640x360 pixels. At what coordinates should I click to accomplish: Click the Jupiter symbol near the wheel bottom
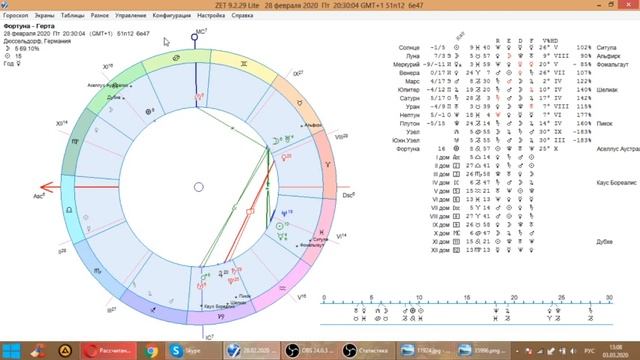tap(221, 273)
